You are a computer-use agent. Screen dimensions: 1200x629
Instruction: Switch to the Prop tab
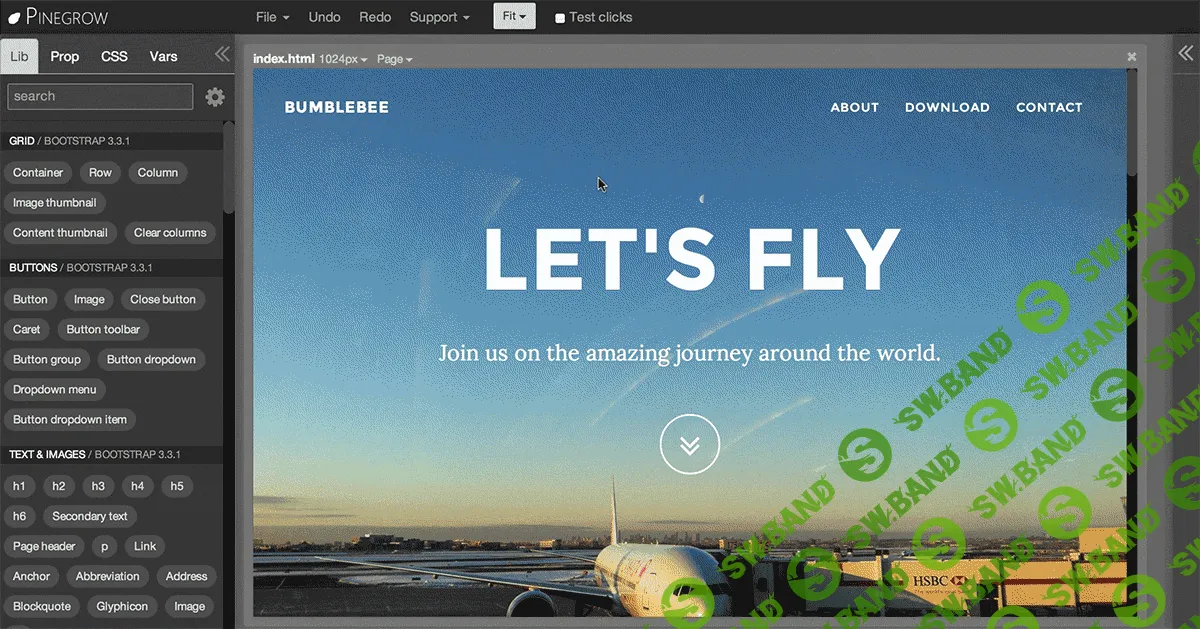[x=65, y=56]
